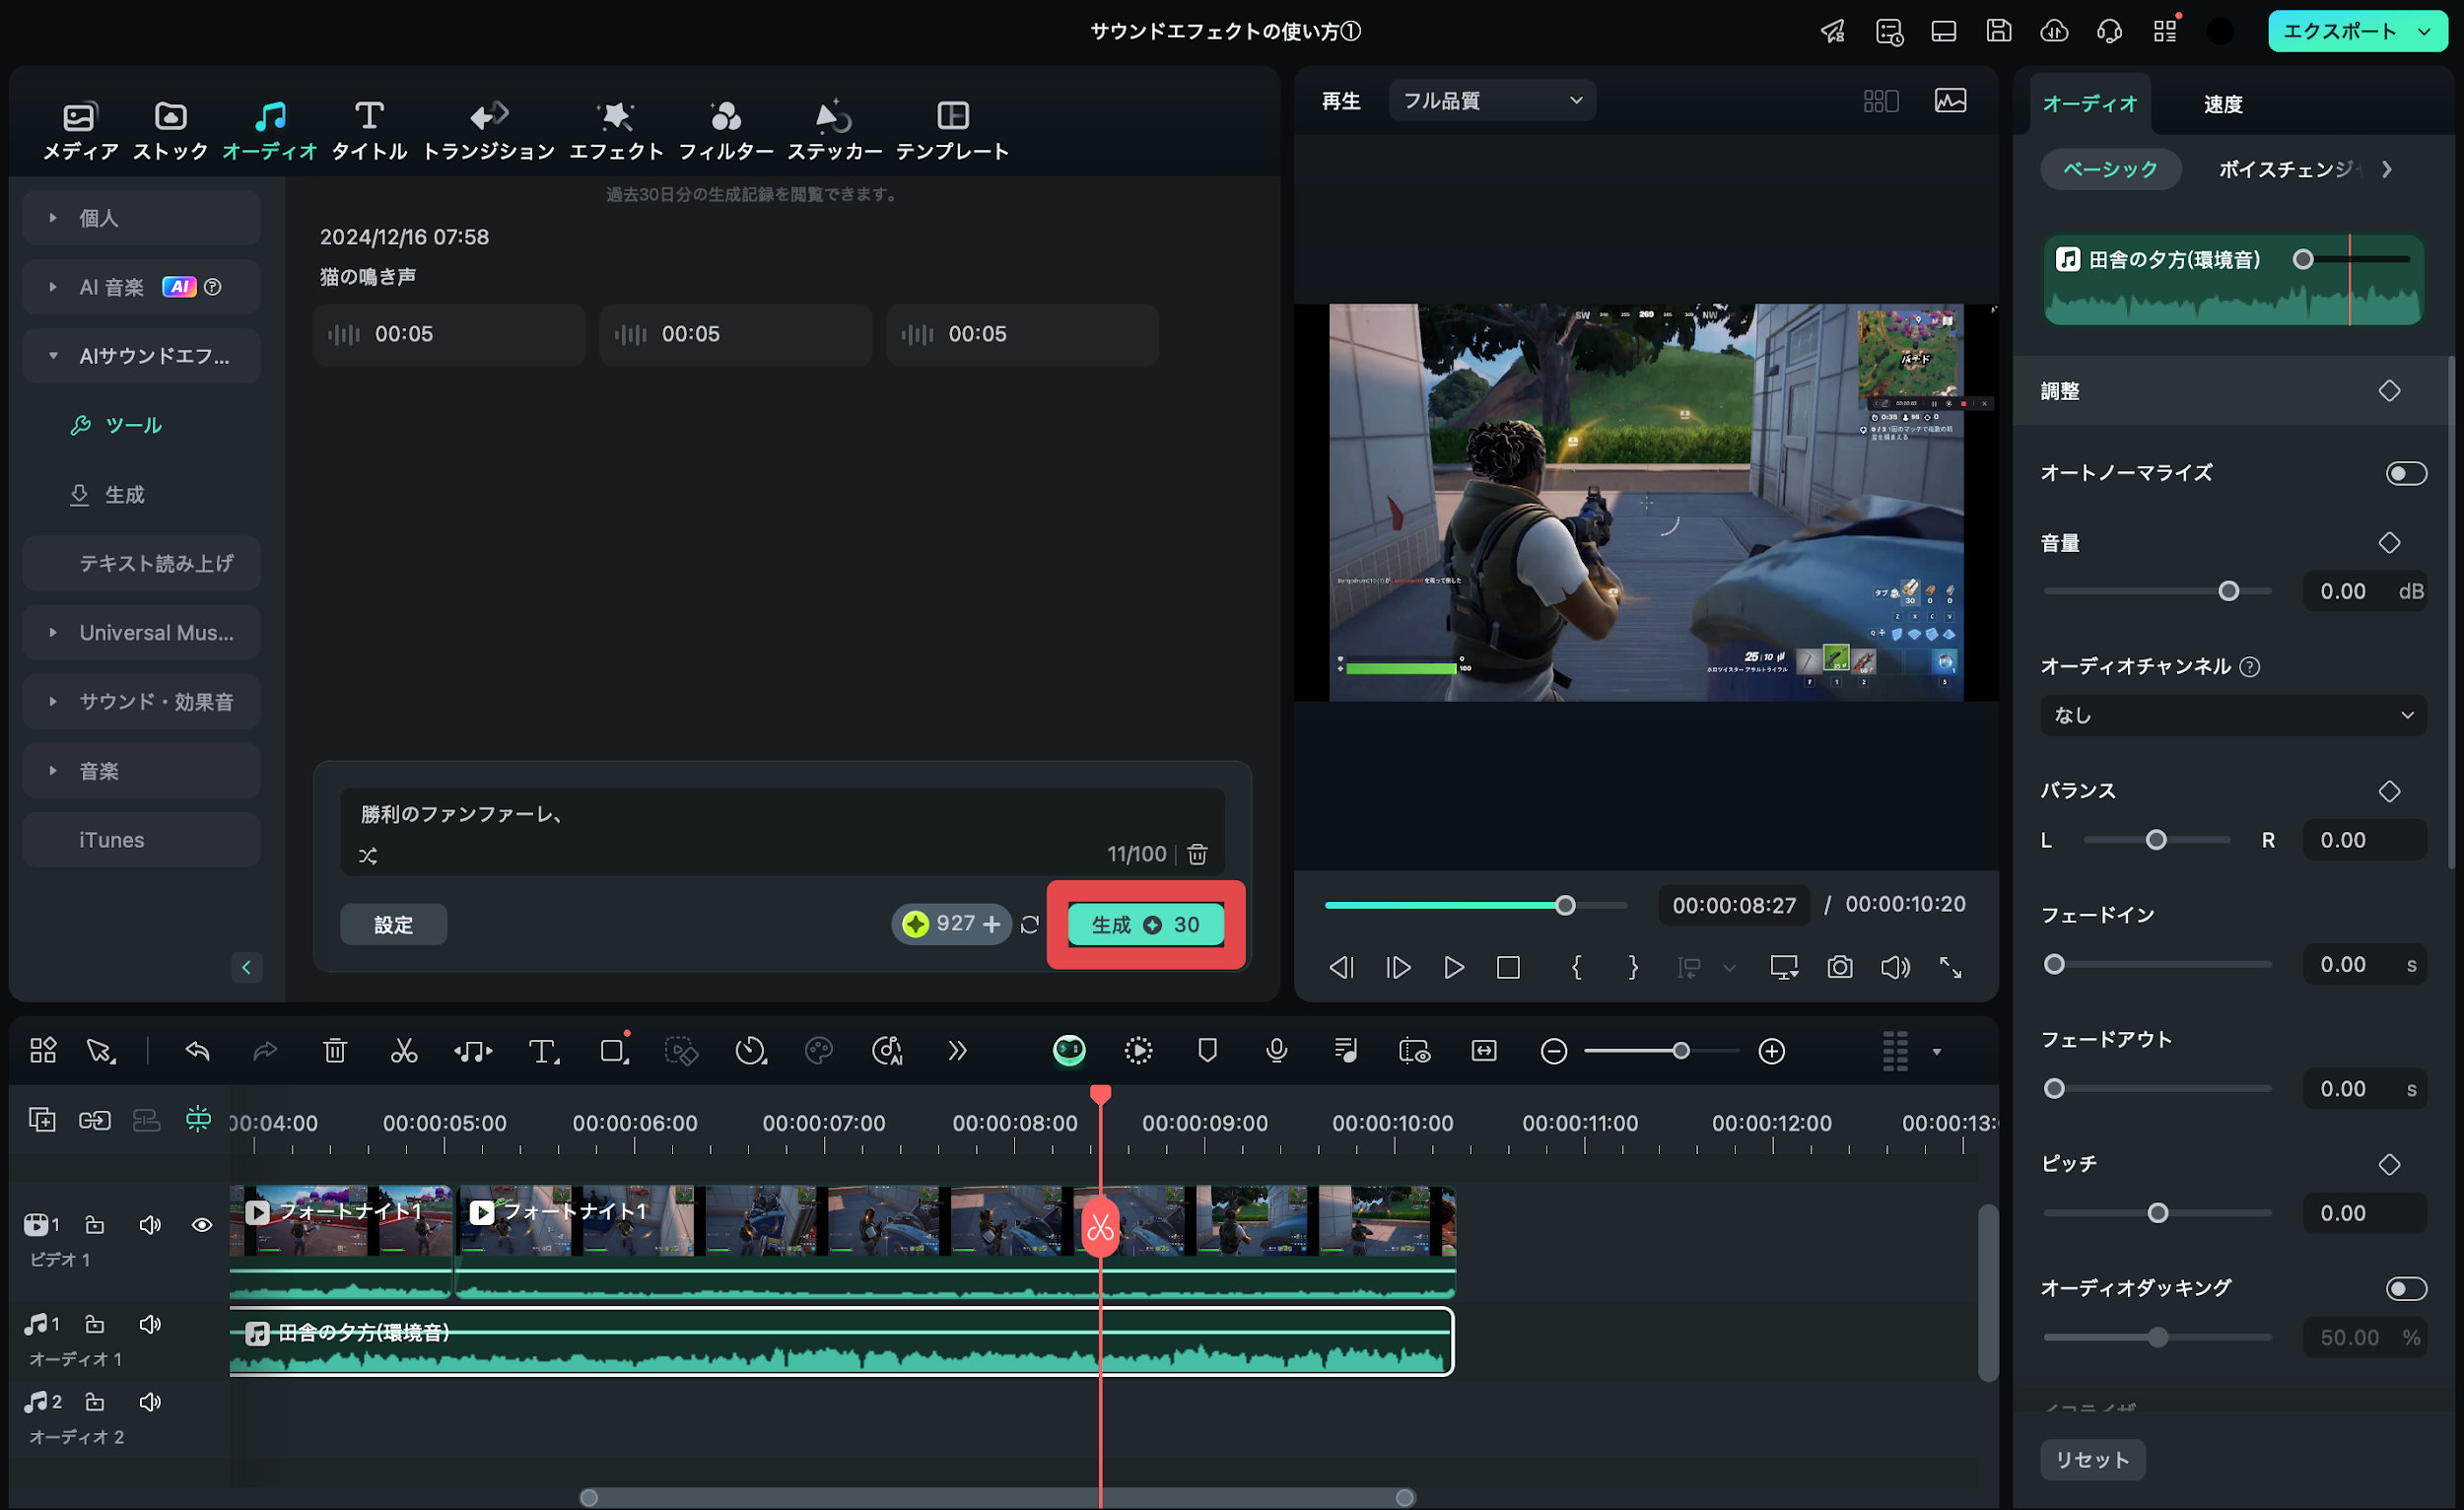Open the テンプレート templates tab
This screenshot has width=2464, height=1510.
[x=952, y=130]
